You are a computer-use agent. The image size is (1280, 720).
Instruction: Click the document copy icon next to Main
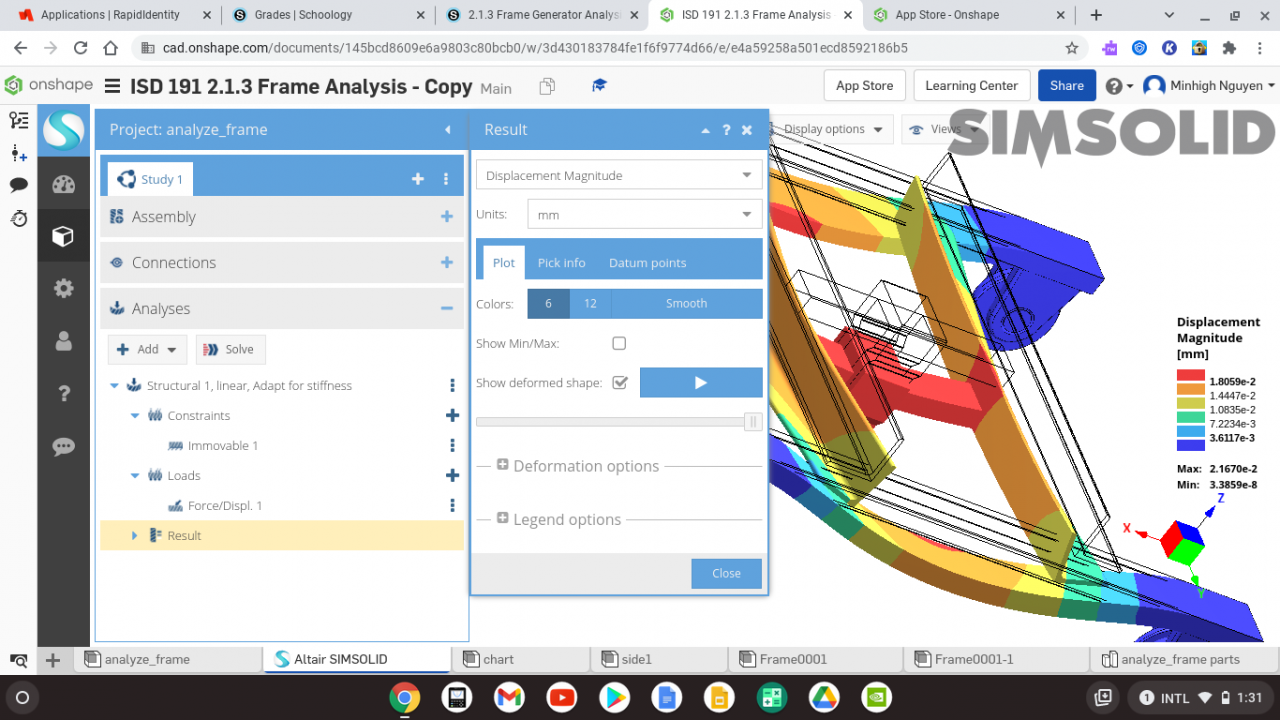coord(547,87)
